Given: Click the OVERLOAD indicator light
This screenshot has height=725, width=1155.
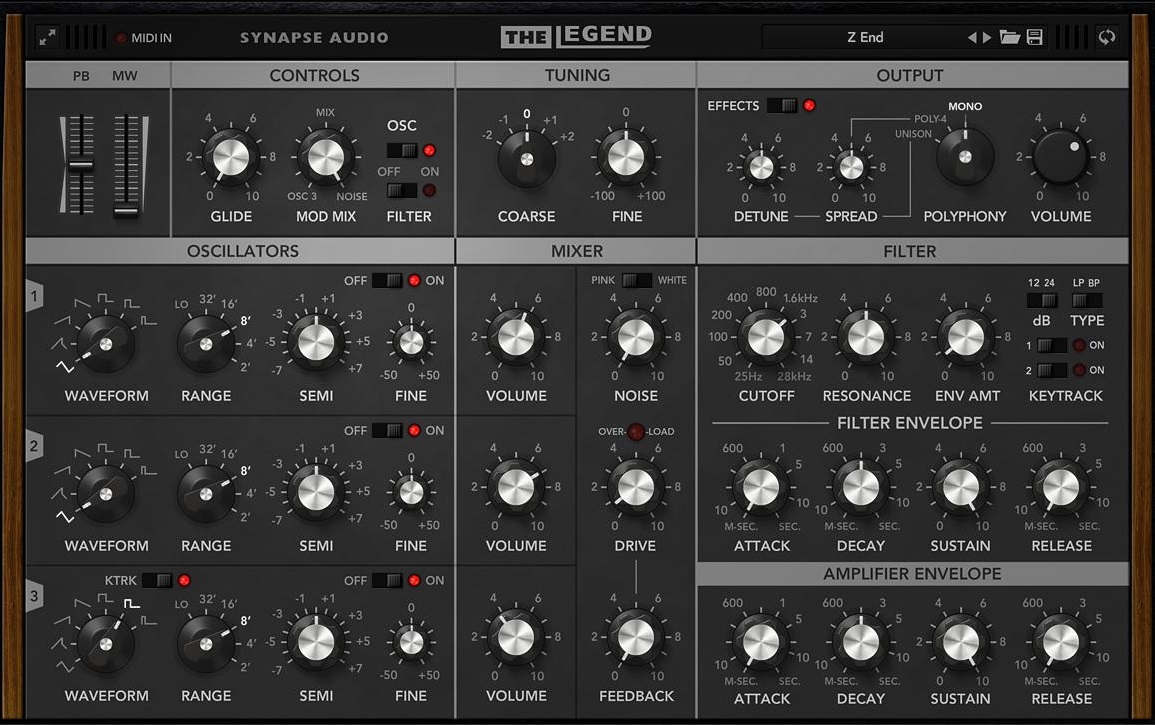Looking at the screenshot, I should click(636, 432).
